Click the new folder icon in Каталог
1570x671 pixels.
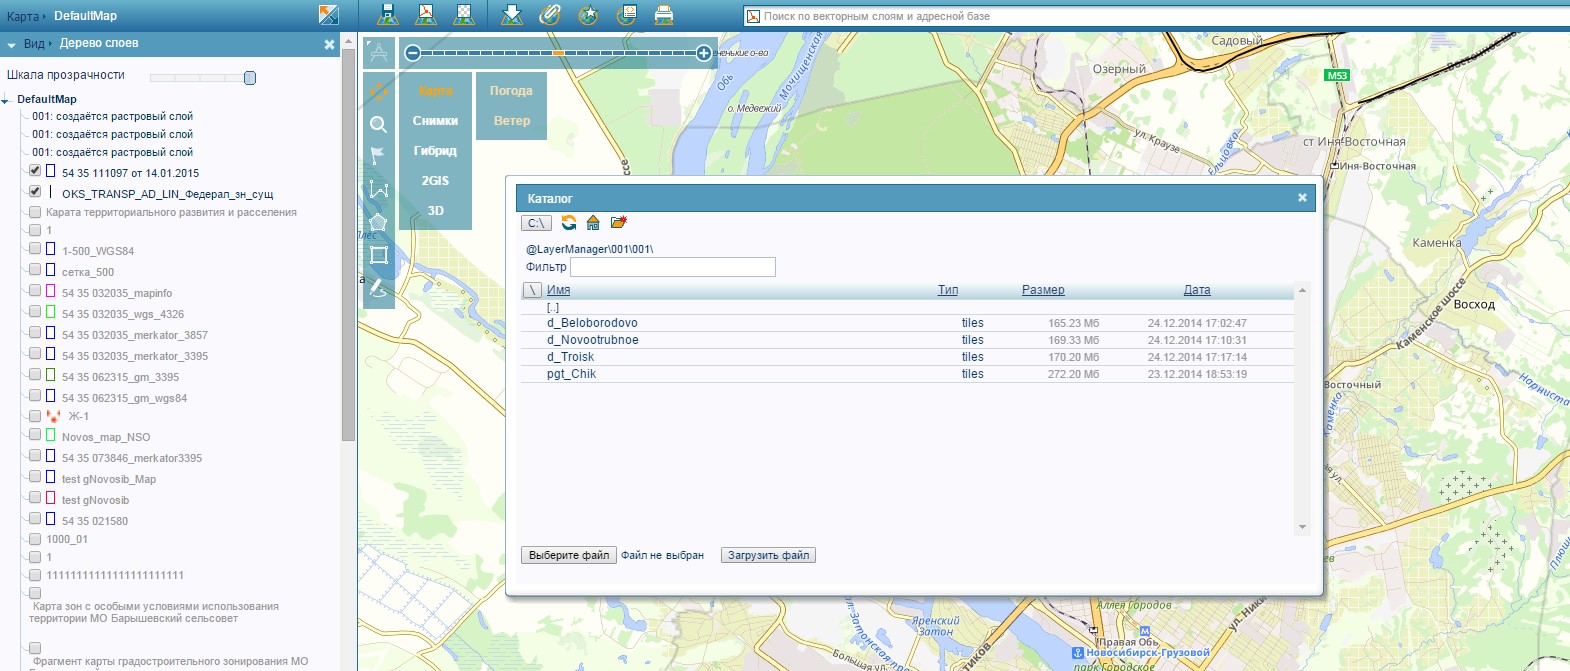[619, 223]
